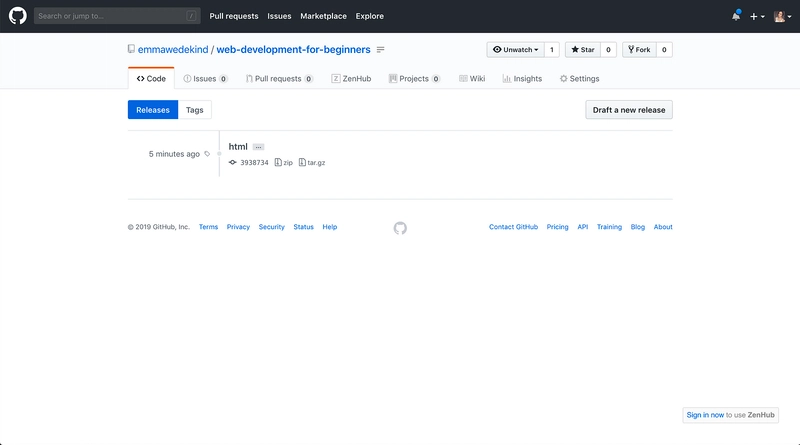Open the notifications bell

tap(736, 16)
